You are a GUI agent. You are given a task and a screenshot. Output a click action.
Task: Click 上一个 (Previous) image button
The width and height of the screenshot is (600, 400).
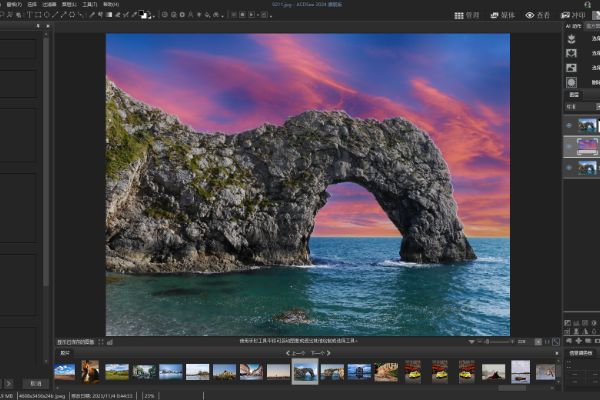(298, 353)
